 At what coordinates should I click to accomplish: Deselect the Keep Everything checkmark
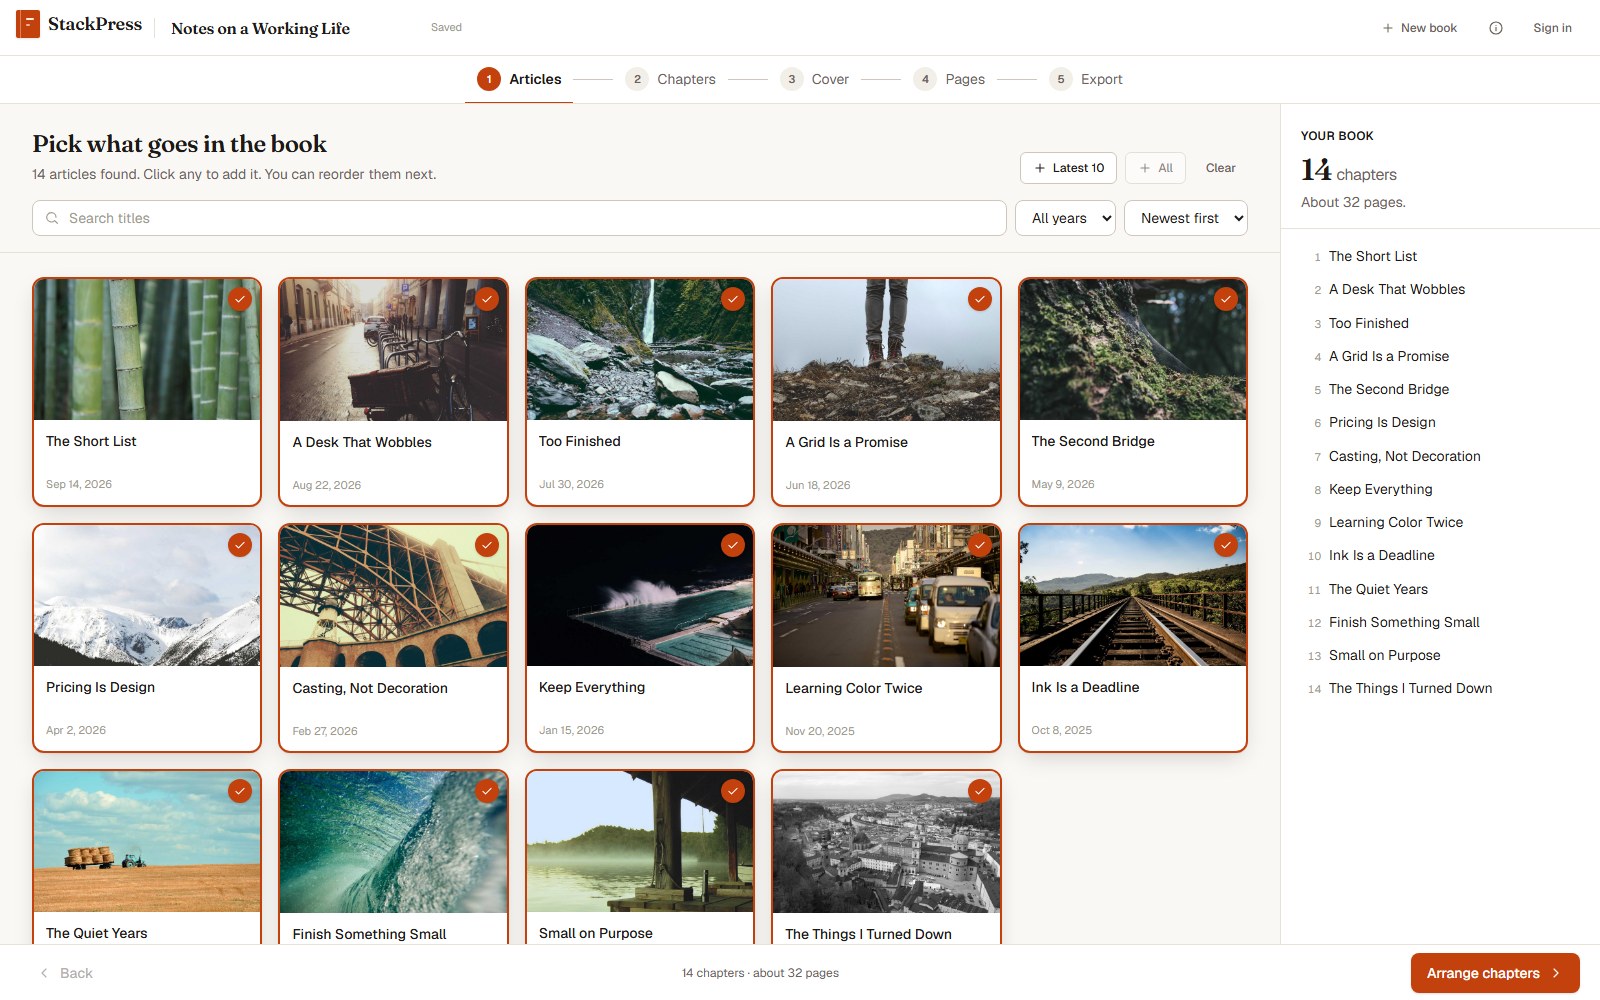tap(733, 545)
